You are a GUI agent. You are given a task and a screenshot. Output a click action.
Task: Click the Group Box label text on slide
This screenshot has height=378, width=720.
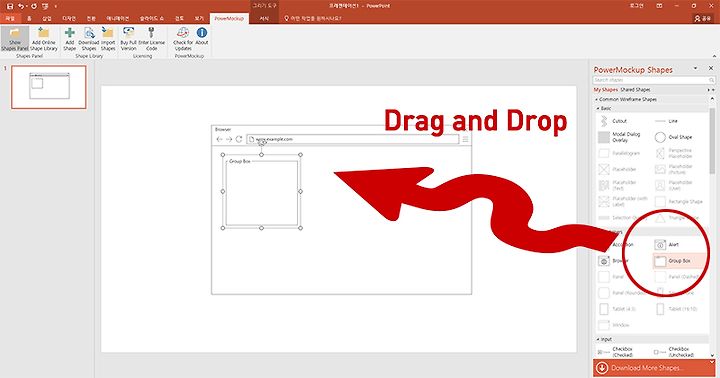tap(240, 161)
